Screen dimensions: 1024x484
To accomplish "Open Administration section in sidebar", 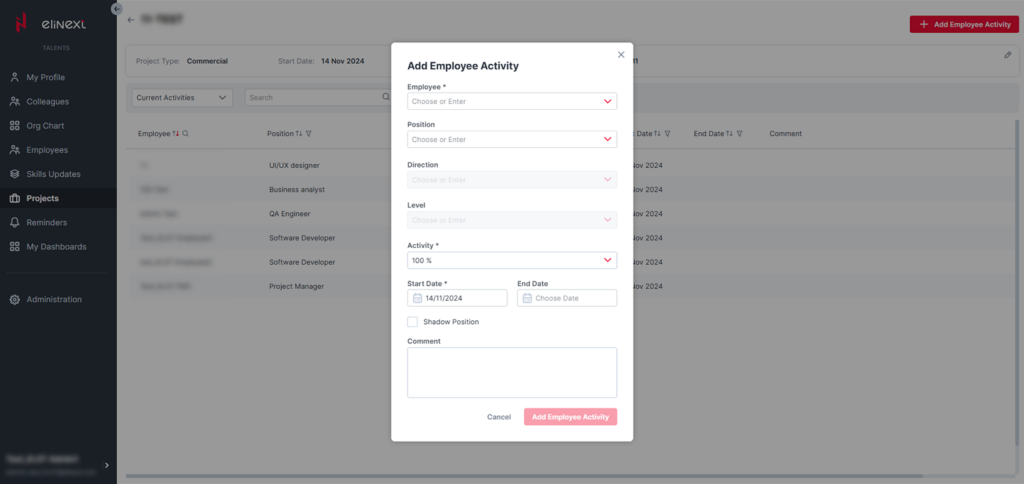I will coord(54,299).
